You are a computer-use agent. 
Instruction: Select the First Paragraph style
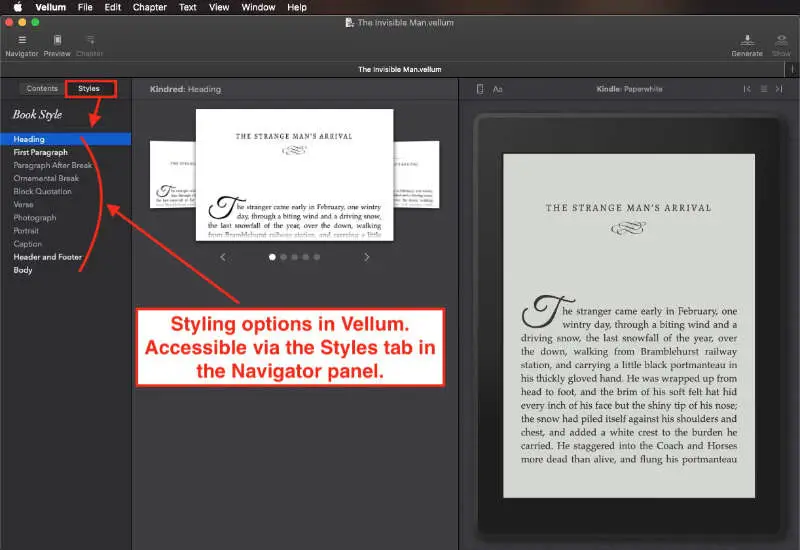40,152
